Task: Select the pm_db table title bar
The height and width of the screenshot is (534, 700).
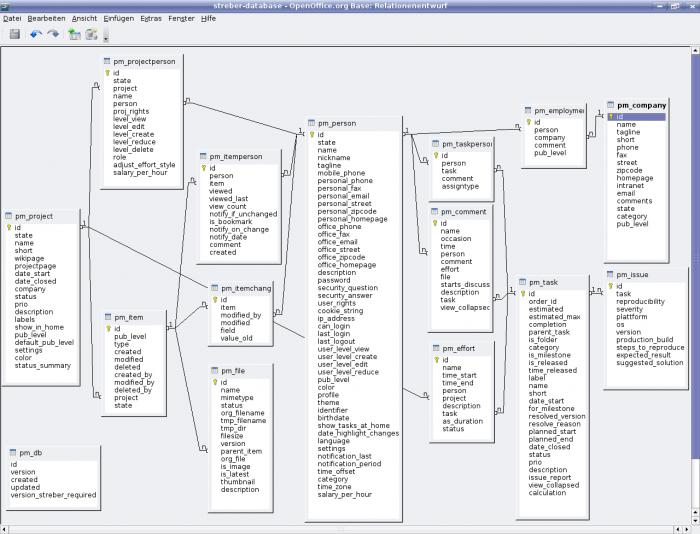Action: (x=54, y=453)
